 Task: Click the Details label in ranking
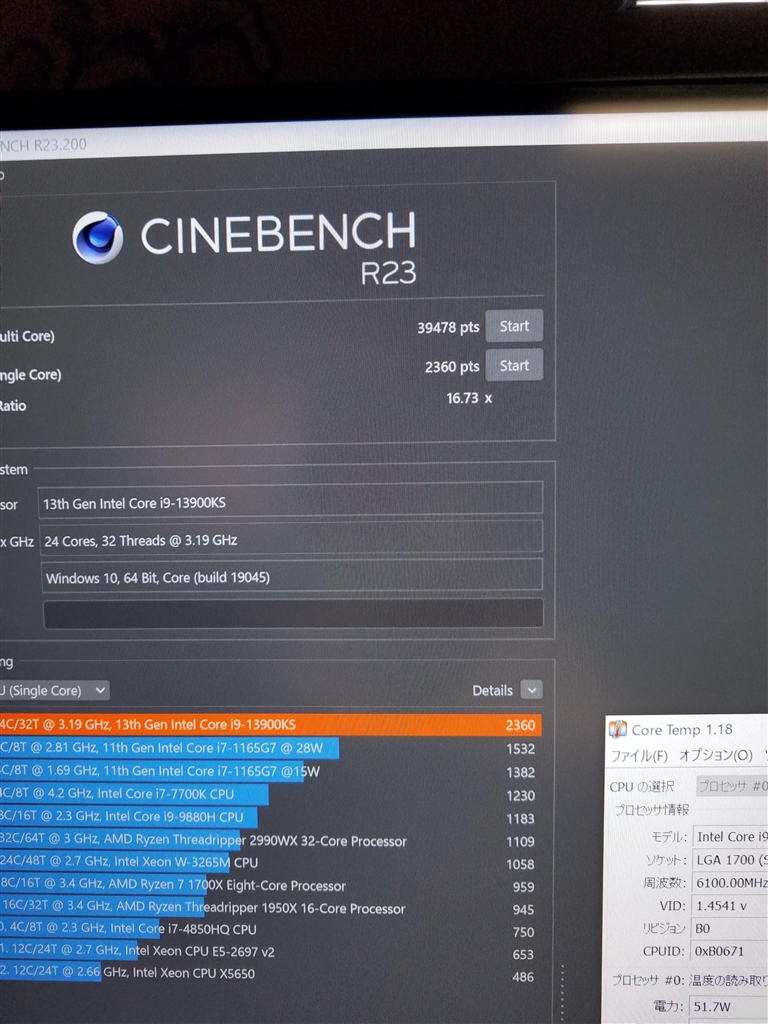492,690
